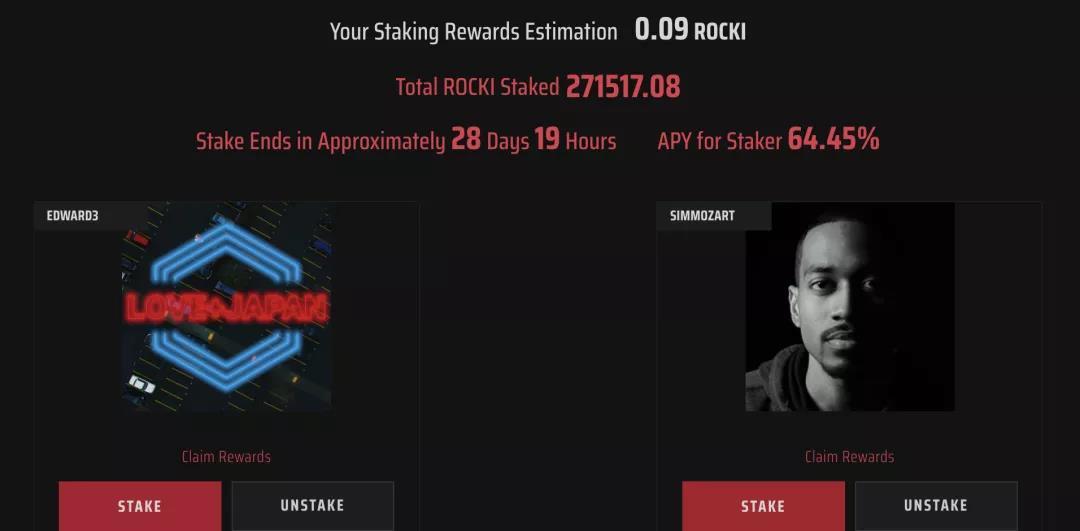The width and height of the screenshot is (1080, 531).
Task: Click the red LOVE JAPAN neon text
Action: [x=227, y=308]
